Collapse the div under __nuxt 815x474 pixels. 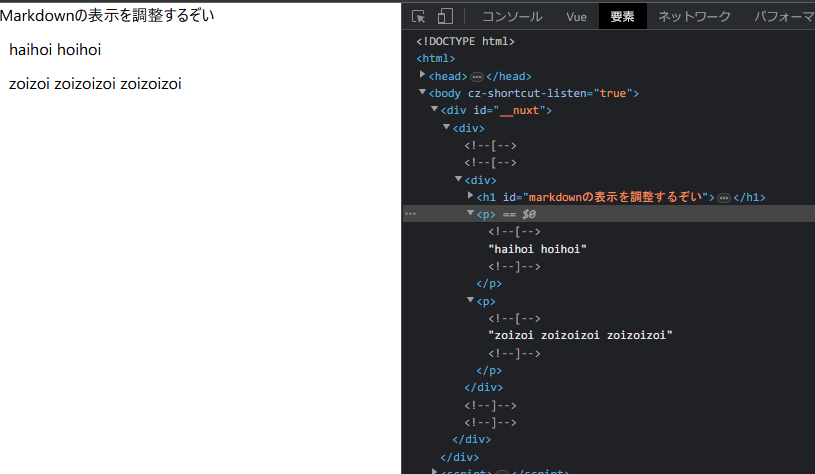(x=446, y=127)
